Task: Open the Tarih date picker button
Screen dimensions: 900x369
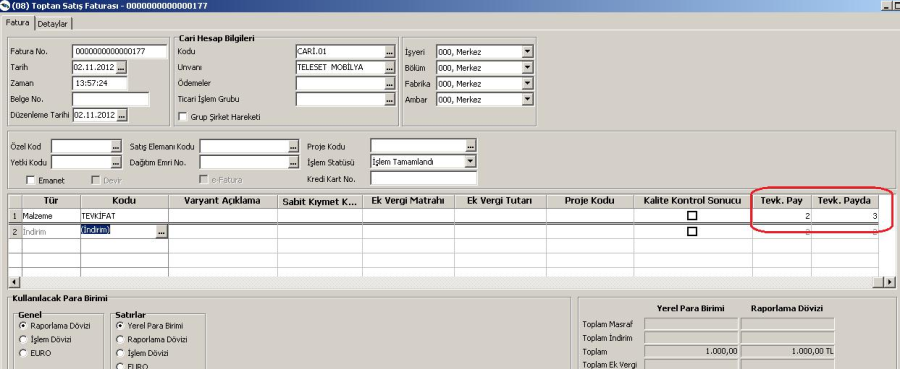Action: (121, 67)
